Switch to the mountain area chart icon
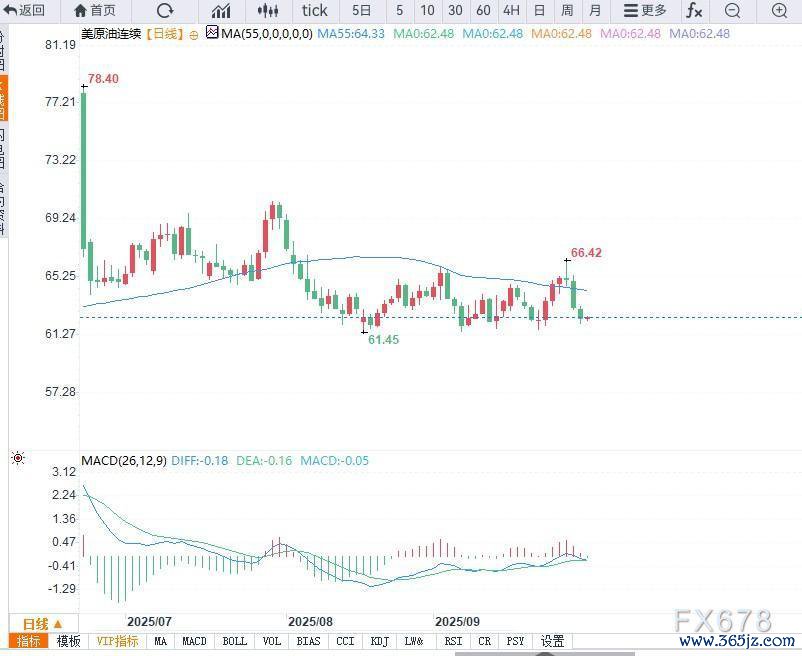Image resolution: width=802 pixels, height=656 pixels. point(221,11)
